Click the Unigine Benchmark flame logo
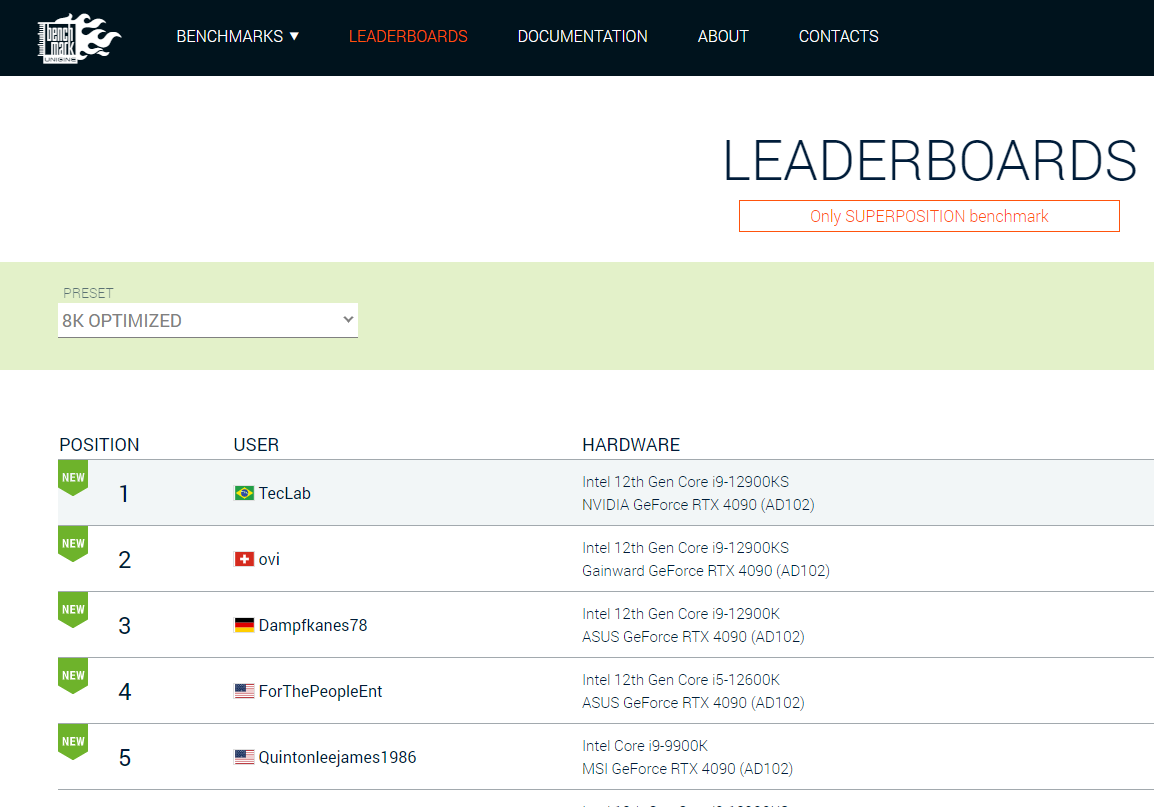1154x807 pixels. pos(79,38)
